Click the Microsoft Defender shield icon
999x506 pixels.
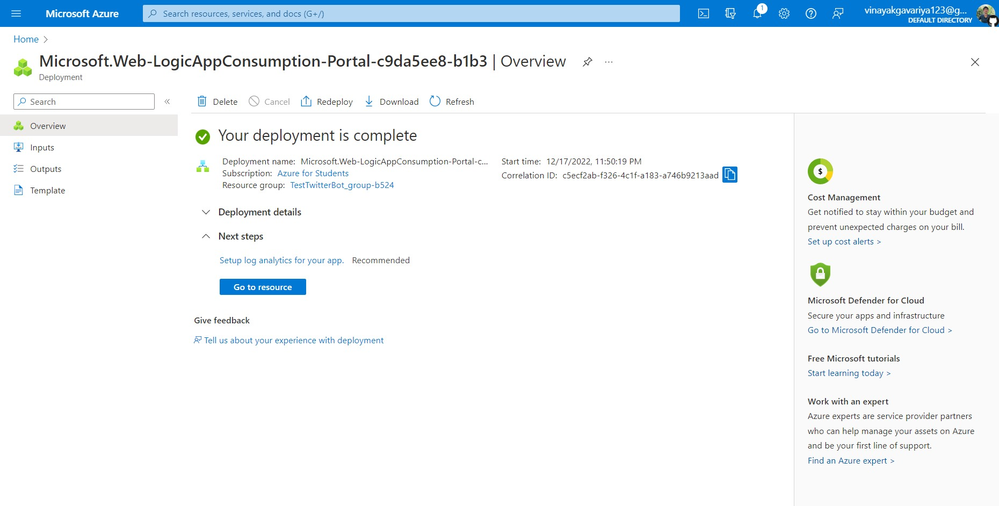tap(820, 274)
